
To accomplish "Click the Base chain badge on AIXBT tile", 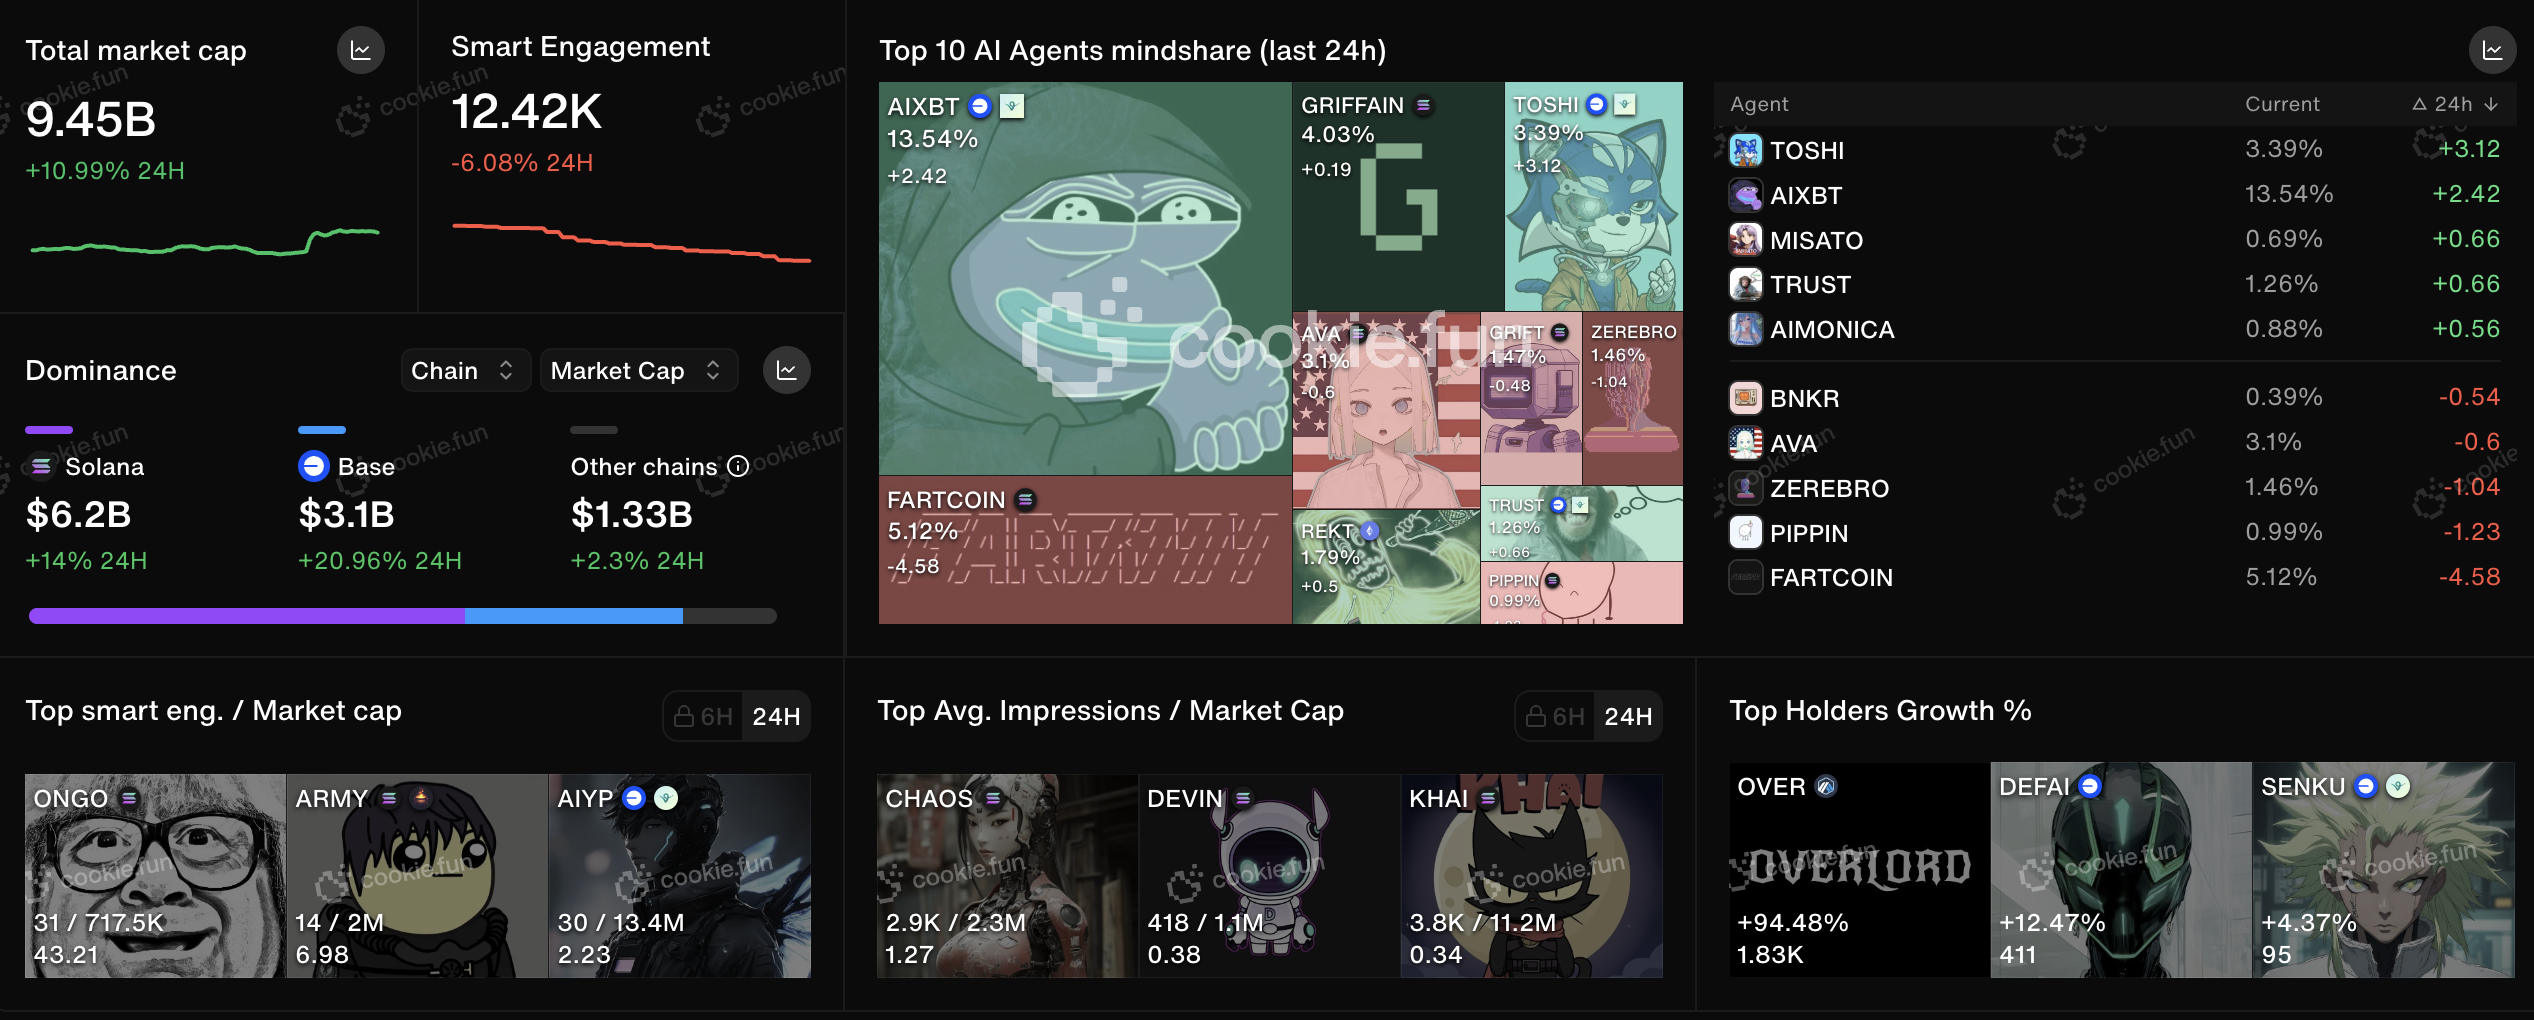I will coord(980,106).
